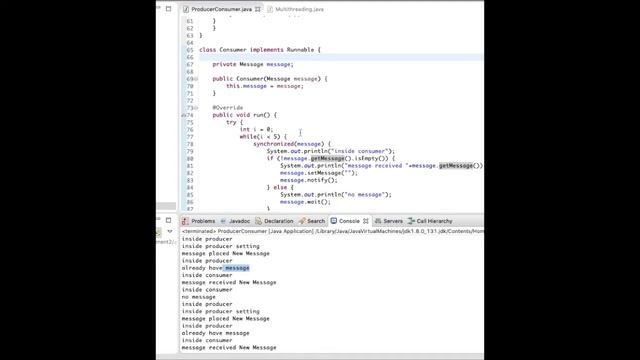This screenshot has height=360, width=640.
Task: Click the Console monitor icon
Action: (334, 221)
